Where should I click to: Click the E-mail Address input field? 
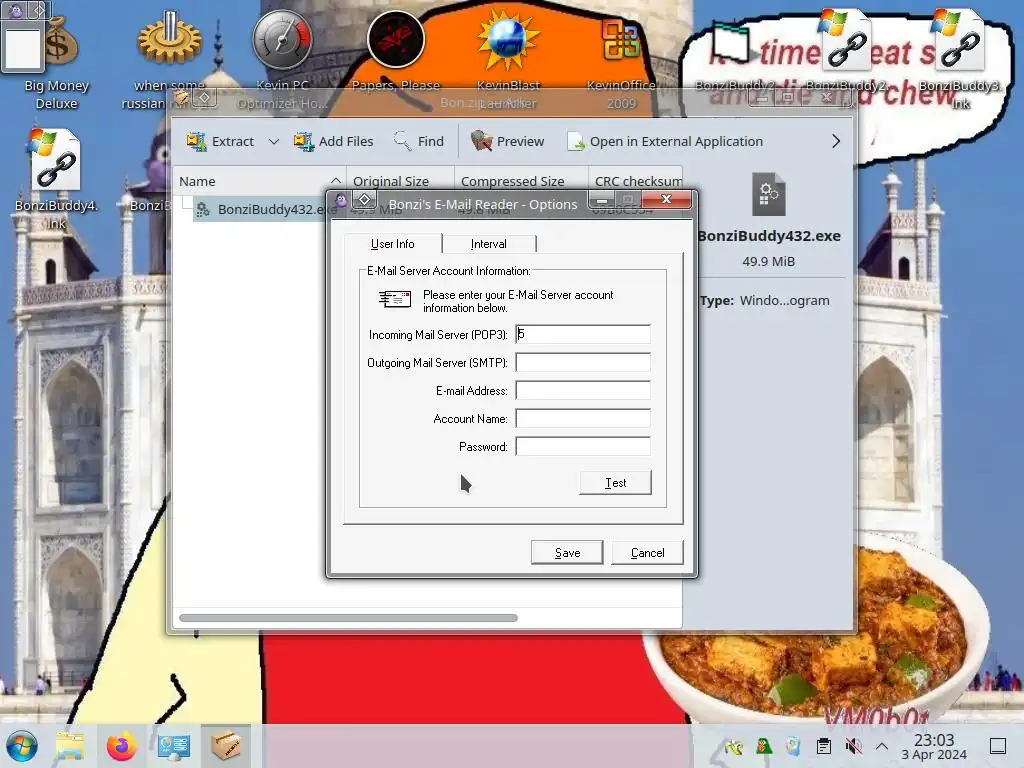tap(583, 391)
